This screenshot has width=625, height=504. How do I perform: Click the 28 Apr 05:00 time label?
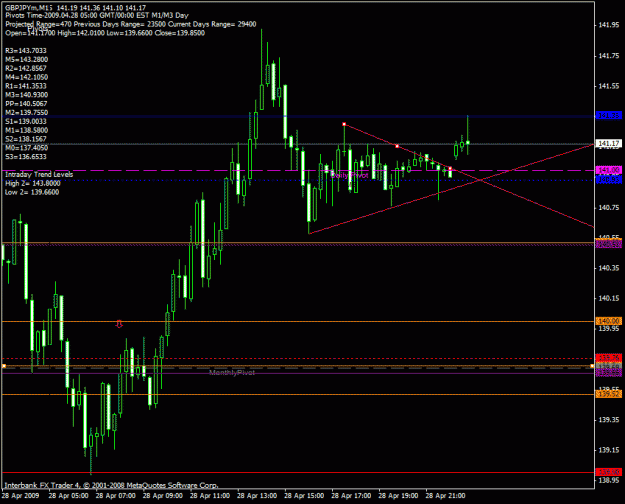pos(69,496)
